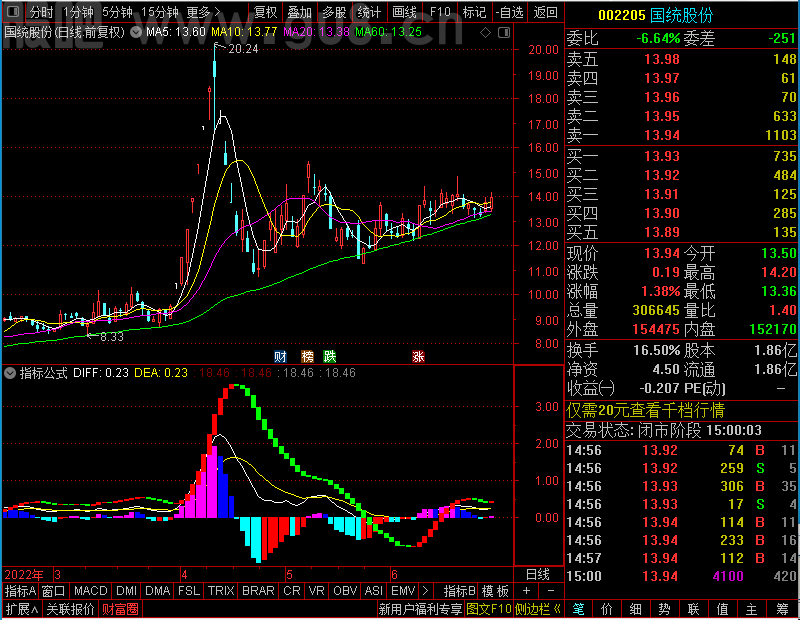The width and height of the screenshot is (800, 620).
Task: Click the 涨 marker icon
Action: pos(418,356)
